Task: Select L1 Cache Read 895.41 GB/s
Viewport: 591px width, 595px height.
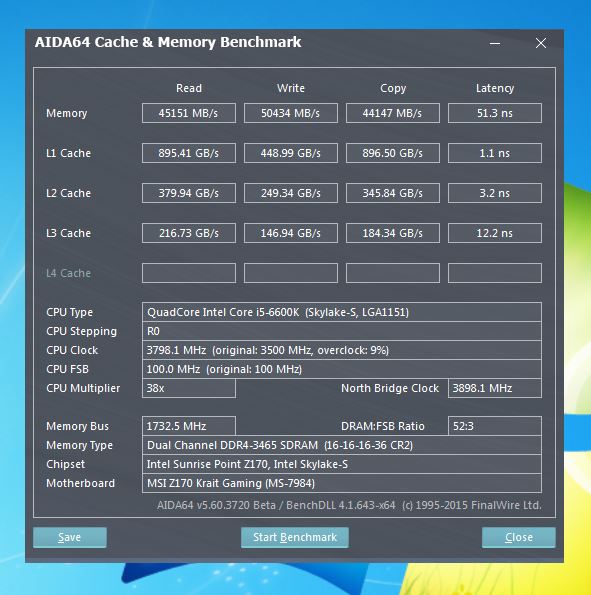Action: 189,153
